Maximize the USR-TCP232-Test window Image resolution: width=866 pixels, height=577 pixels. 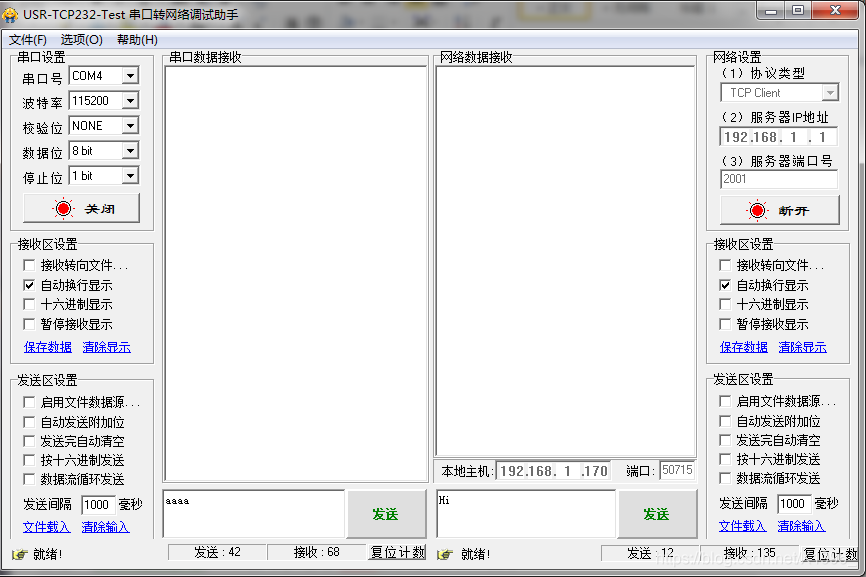point(798,10)
